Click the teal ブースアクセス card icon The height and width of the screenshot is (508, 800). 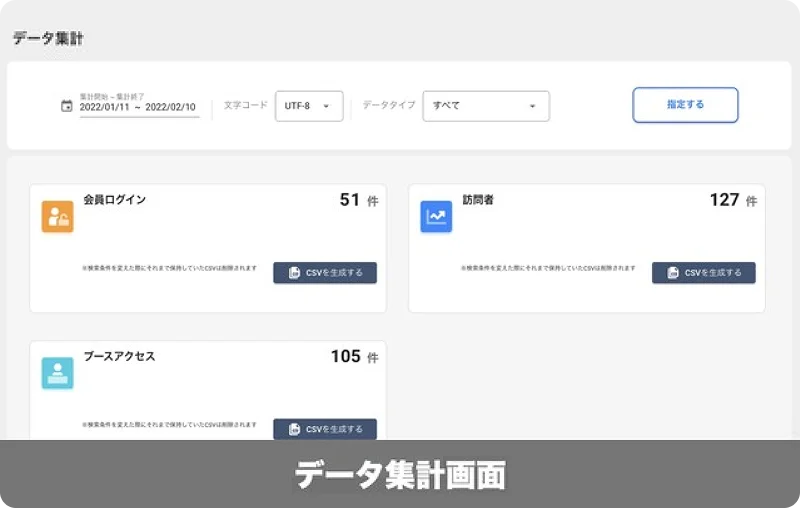[57, 373]
